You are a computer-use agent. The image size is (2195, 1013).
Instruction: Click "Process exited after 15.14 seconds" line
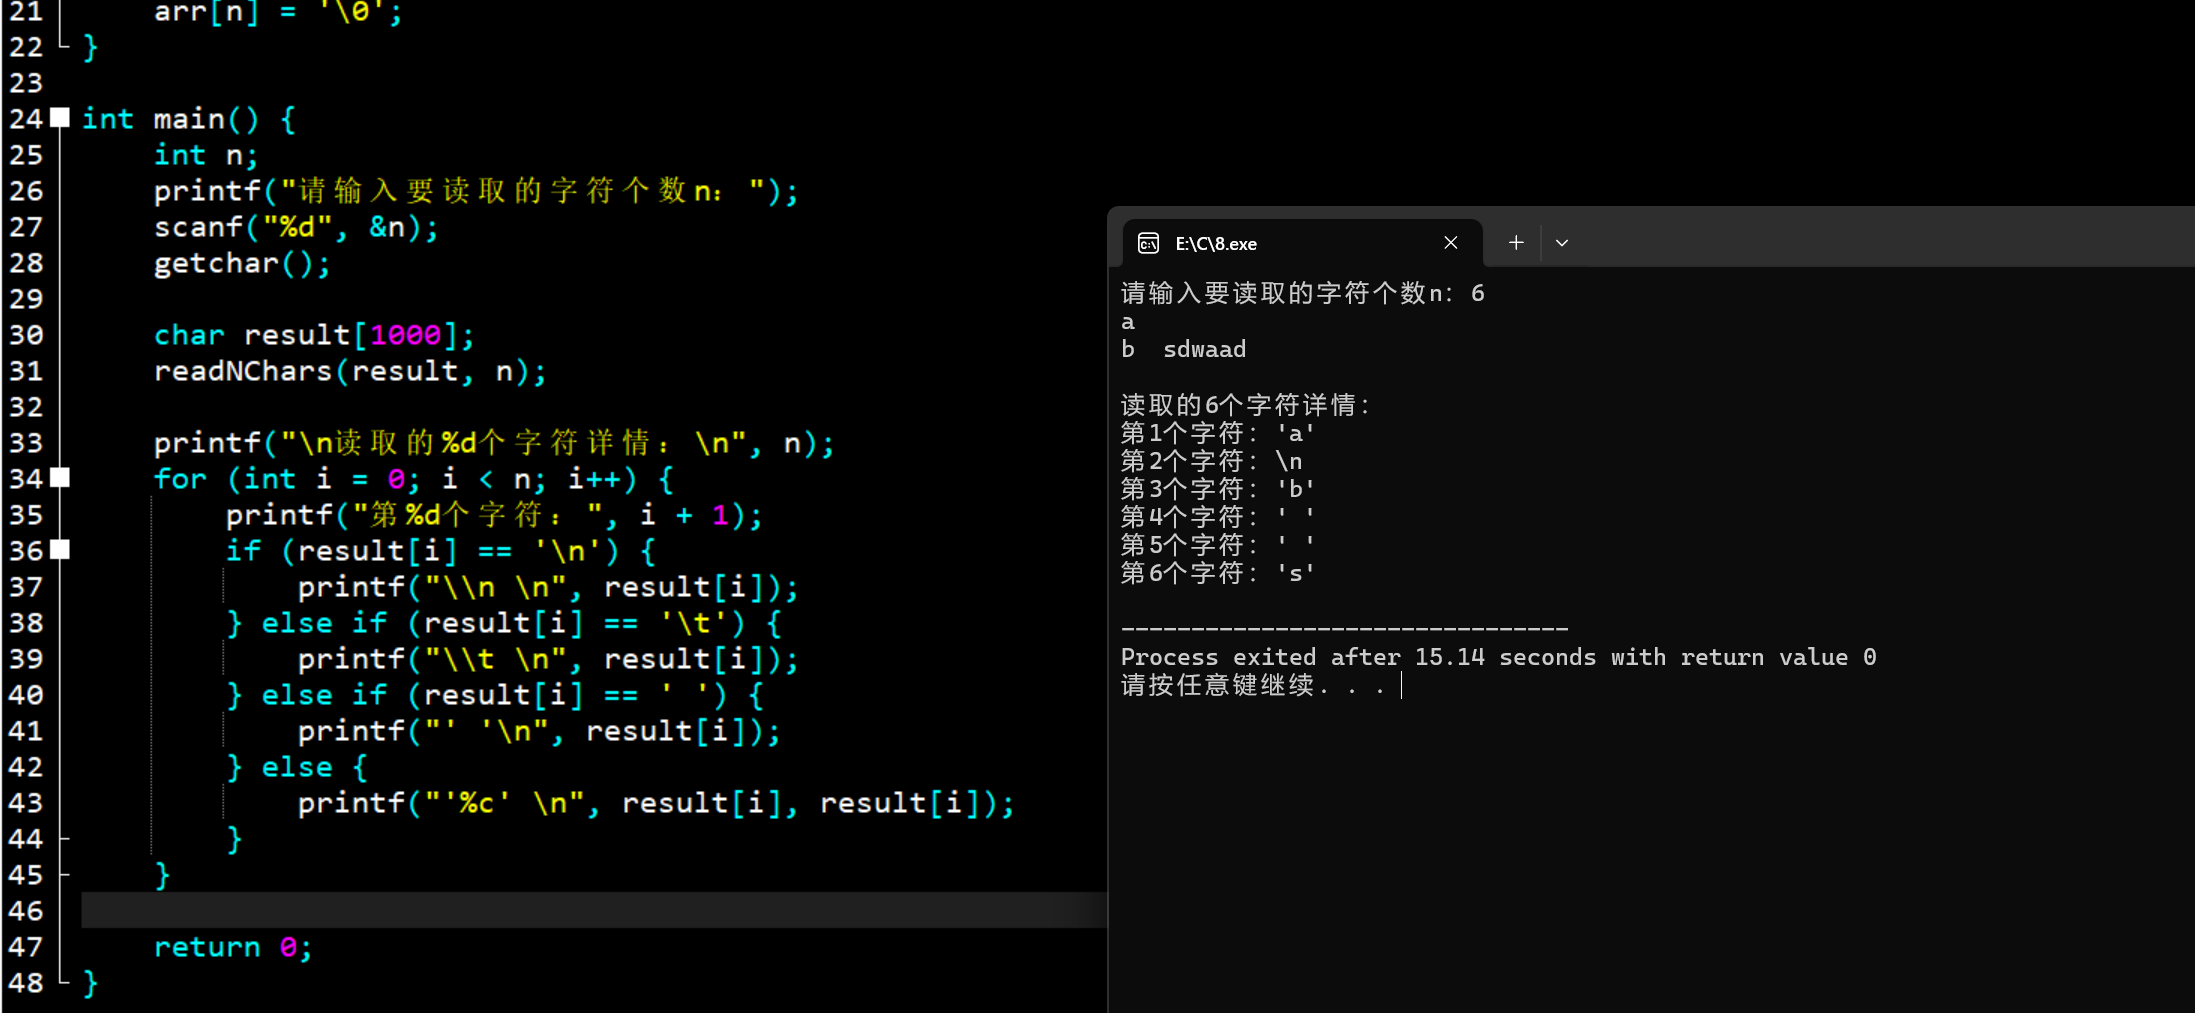(x=1498, y=657)
